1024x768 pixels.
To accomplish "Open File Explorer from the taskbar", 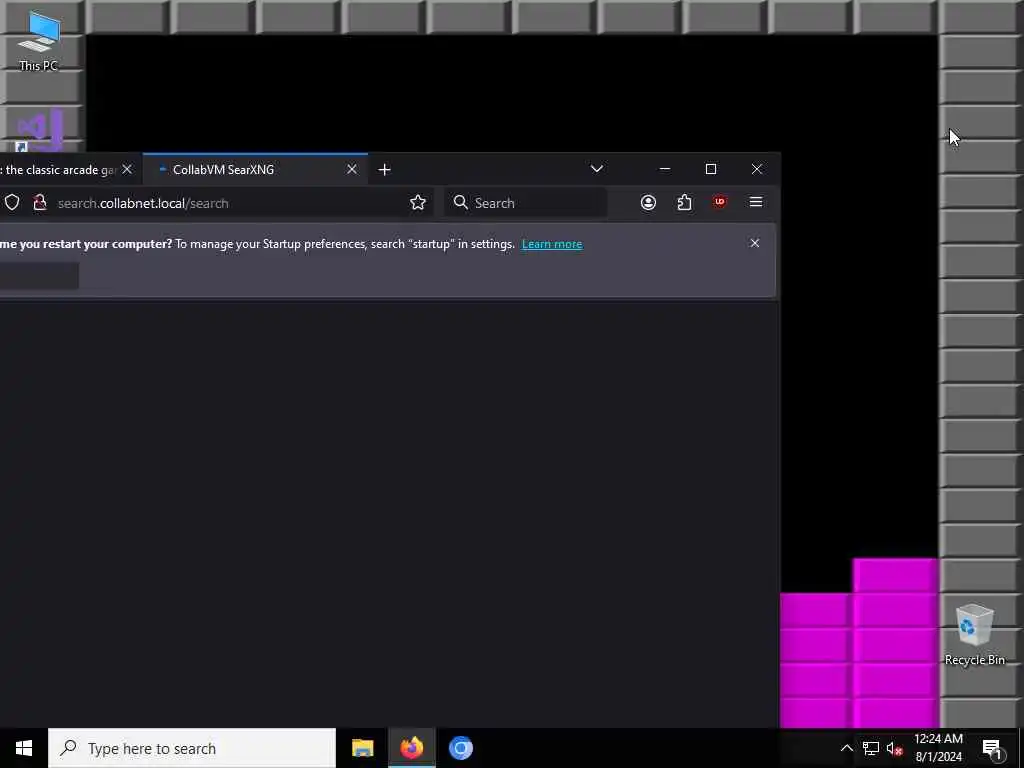I will [362, 748].
